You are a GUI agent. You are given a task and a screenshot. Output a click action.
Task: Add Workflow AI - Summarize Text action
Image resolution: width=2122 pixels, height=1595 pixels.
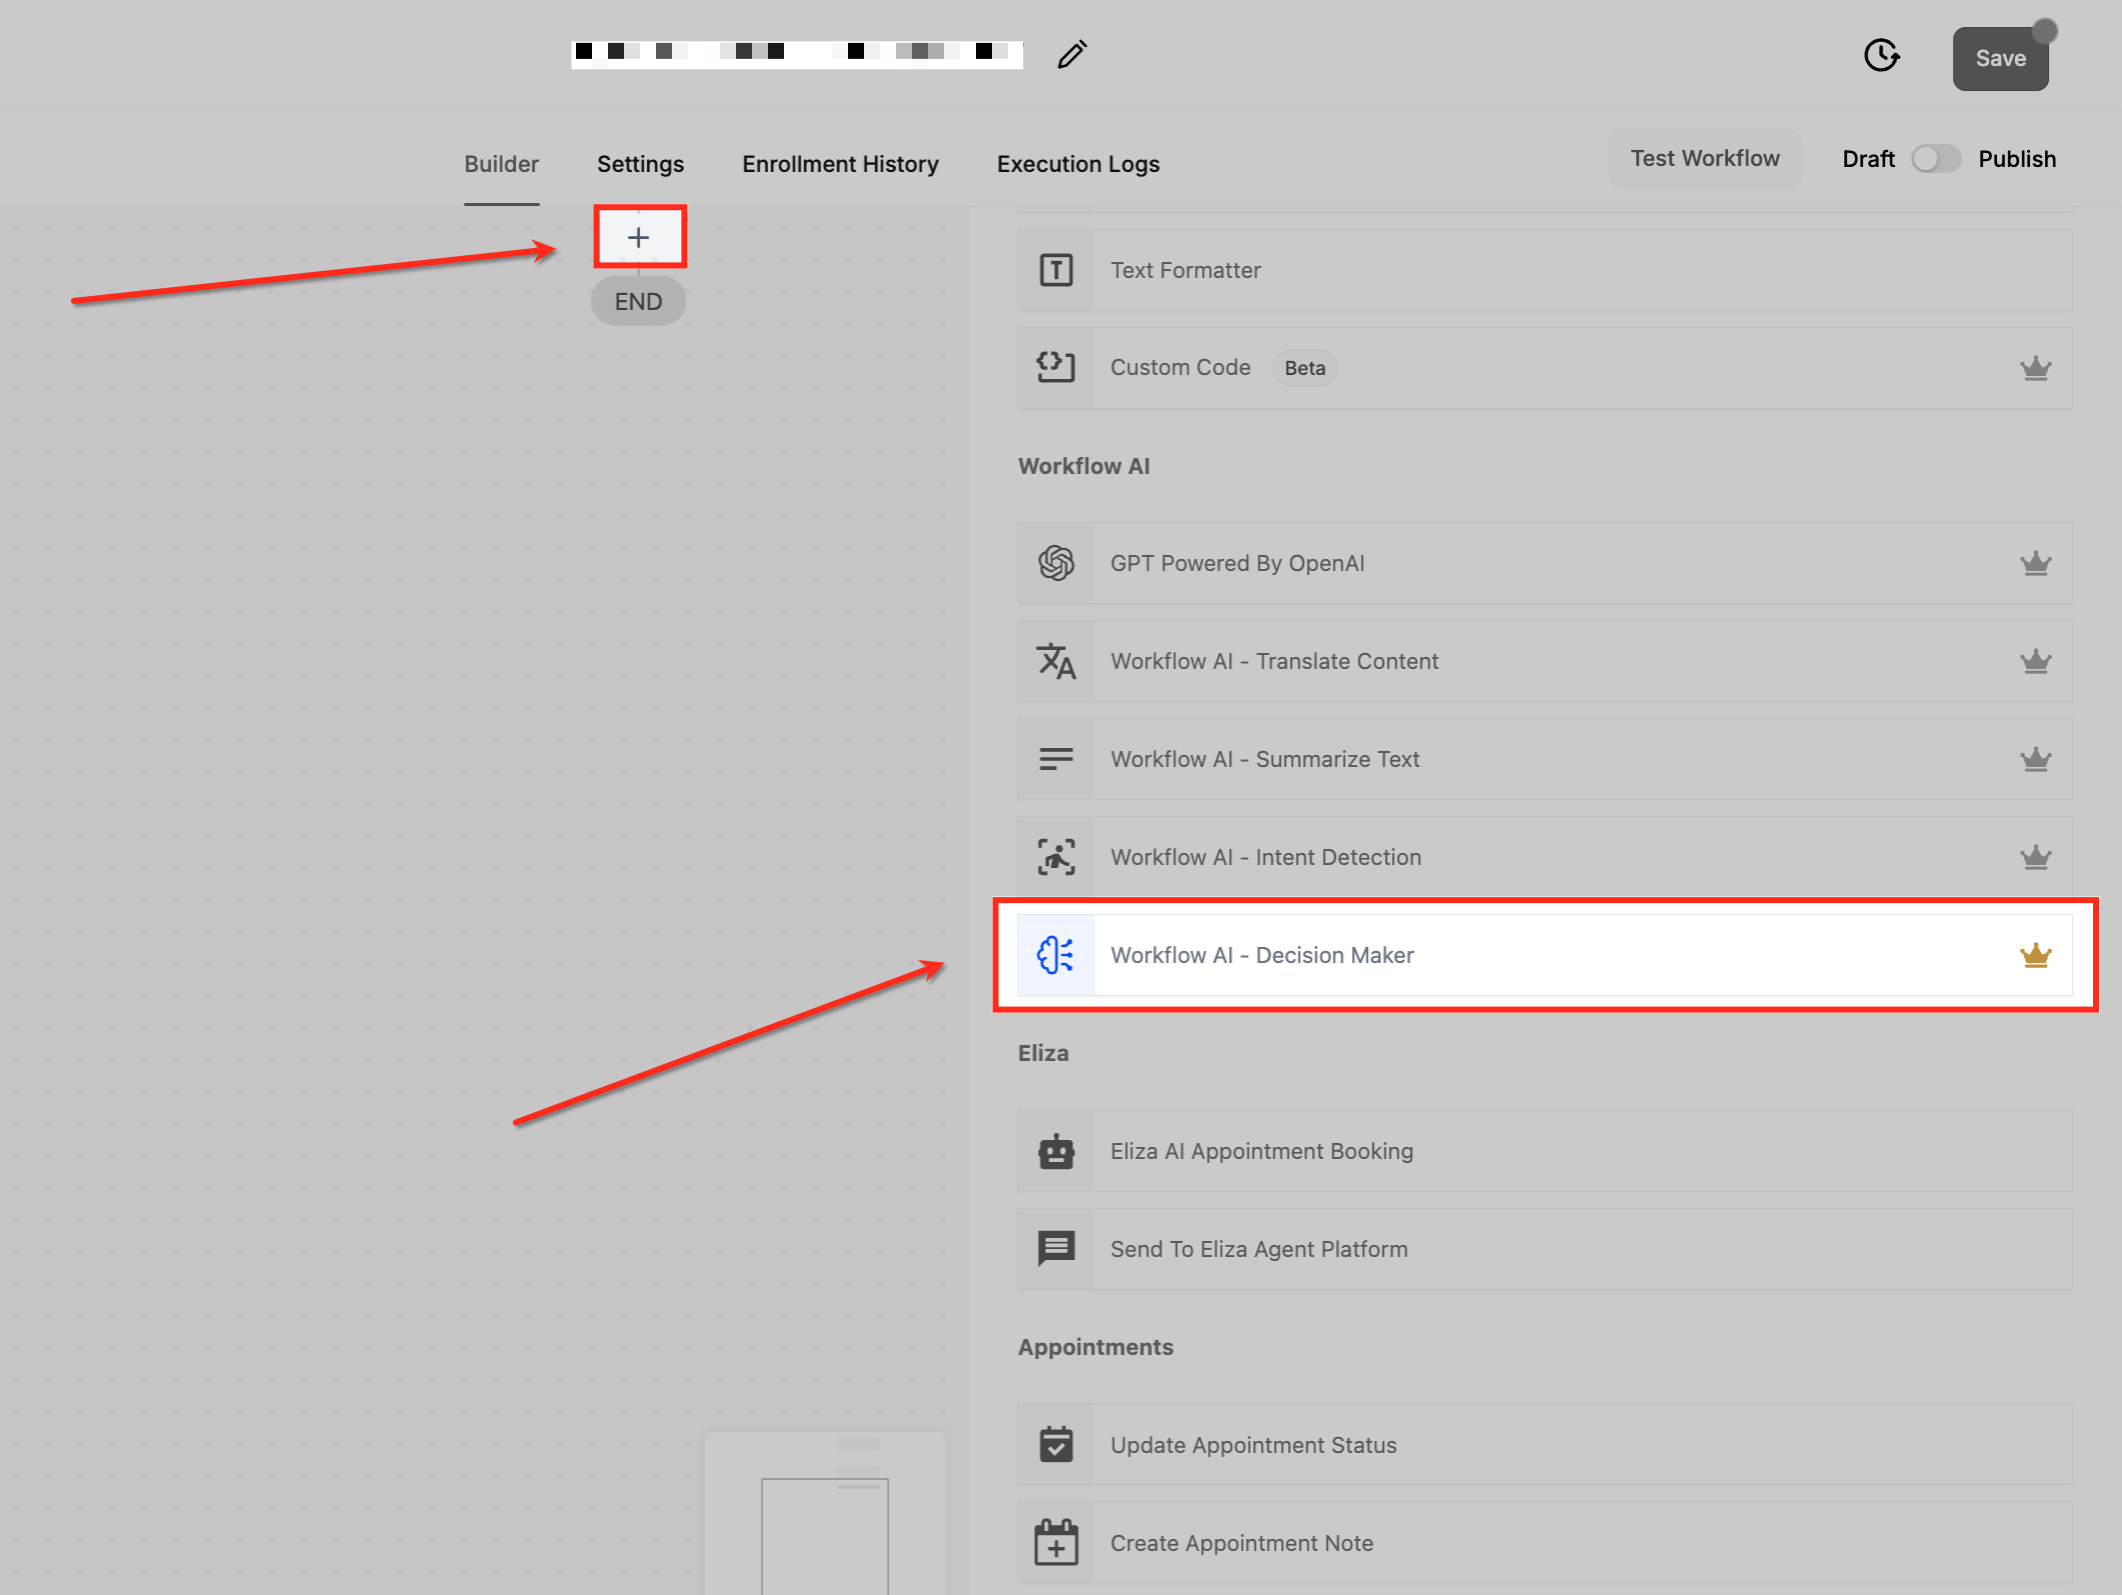tap(1265, 759)
